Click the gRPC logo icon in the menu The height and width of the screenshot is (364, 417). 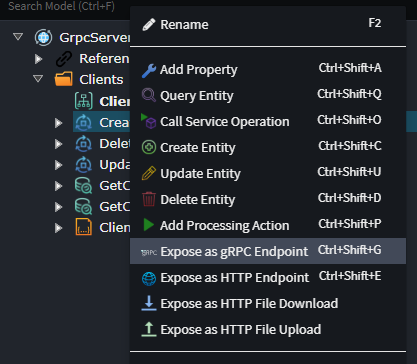(x=149, y=252)
